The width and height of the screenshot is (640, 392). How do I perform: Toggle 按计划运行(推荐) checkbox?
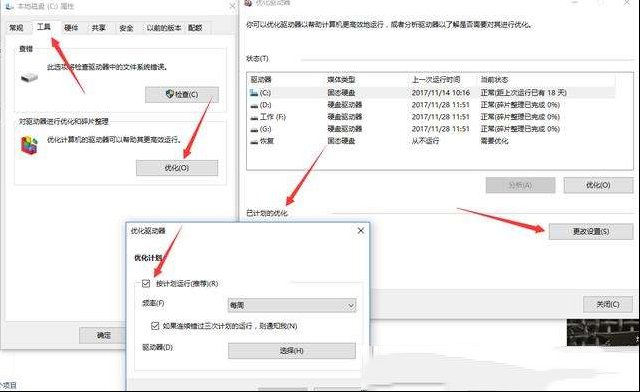point(146,283)
